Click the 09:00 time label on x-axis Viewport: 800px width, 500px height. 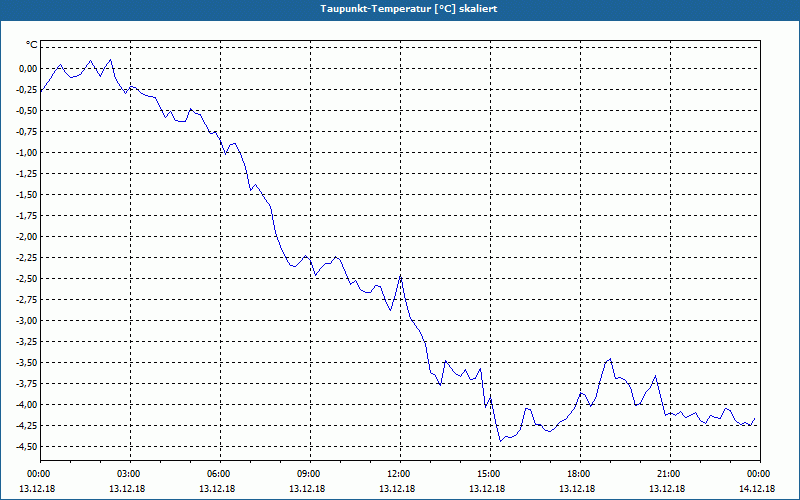[310, 474]
